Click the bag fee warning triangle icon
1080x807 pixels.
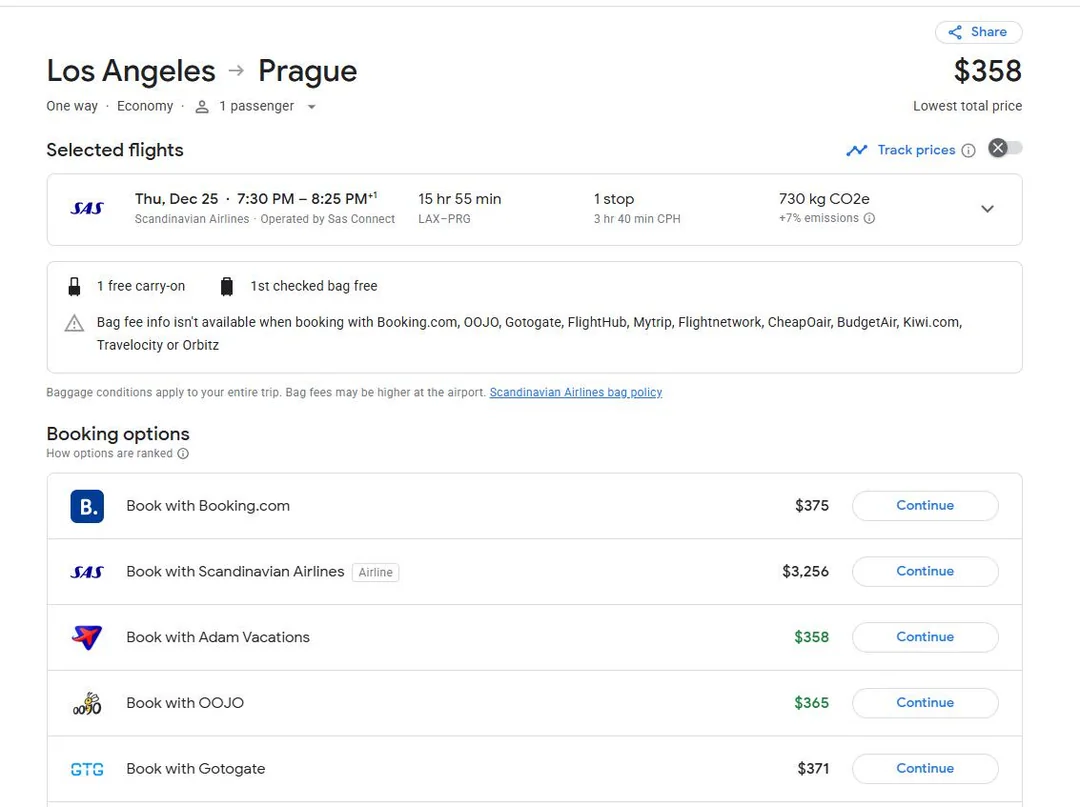[74, 323]
